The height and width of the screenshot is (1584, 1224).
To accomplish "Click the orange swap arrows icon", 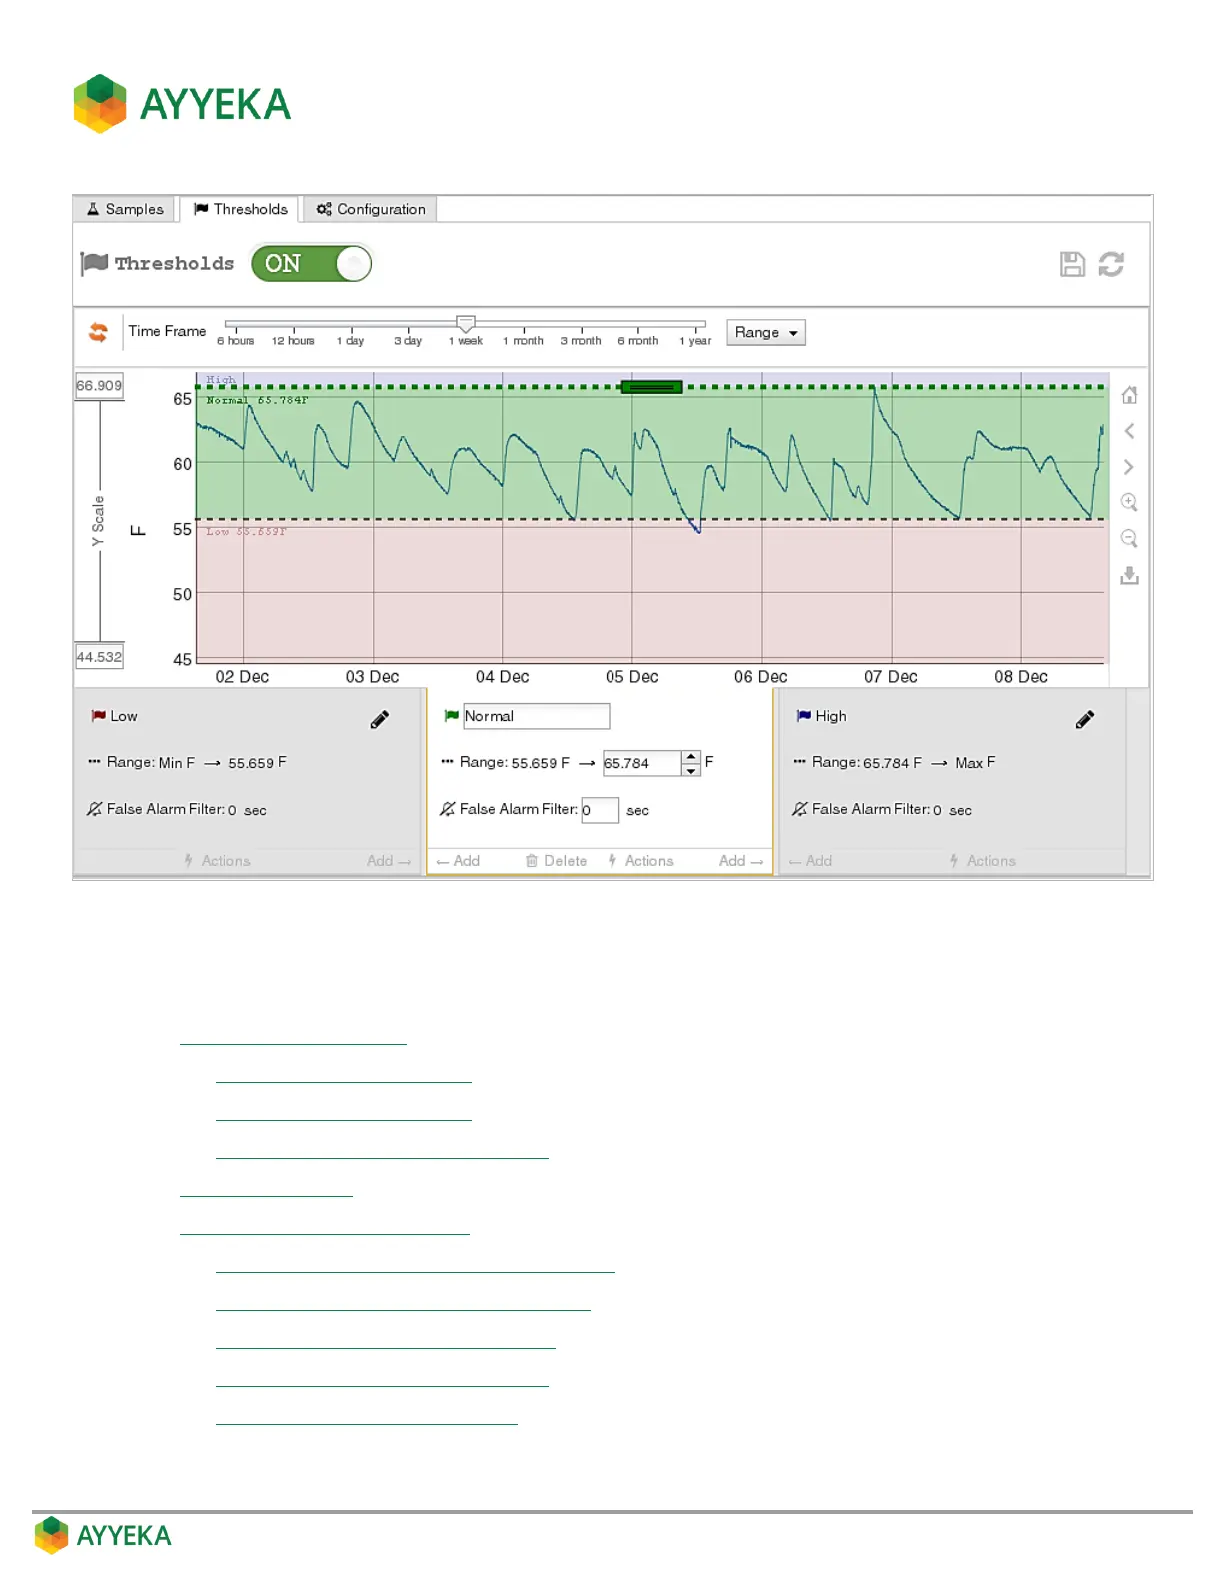I will coord(98,332).
